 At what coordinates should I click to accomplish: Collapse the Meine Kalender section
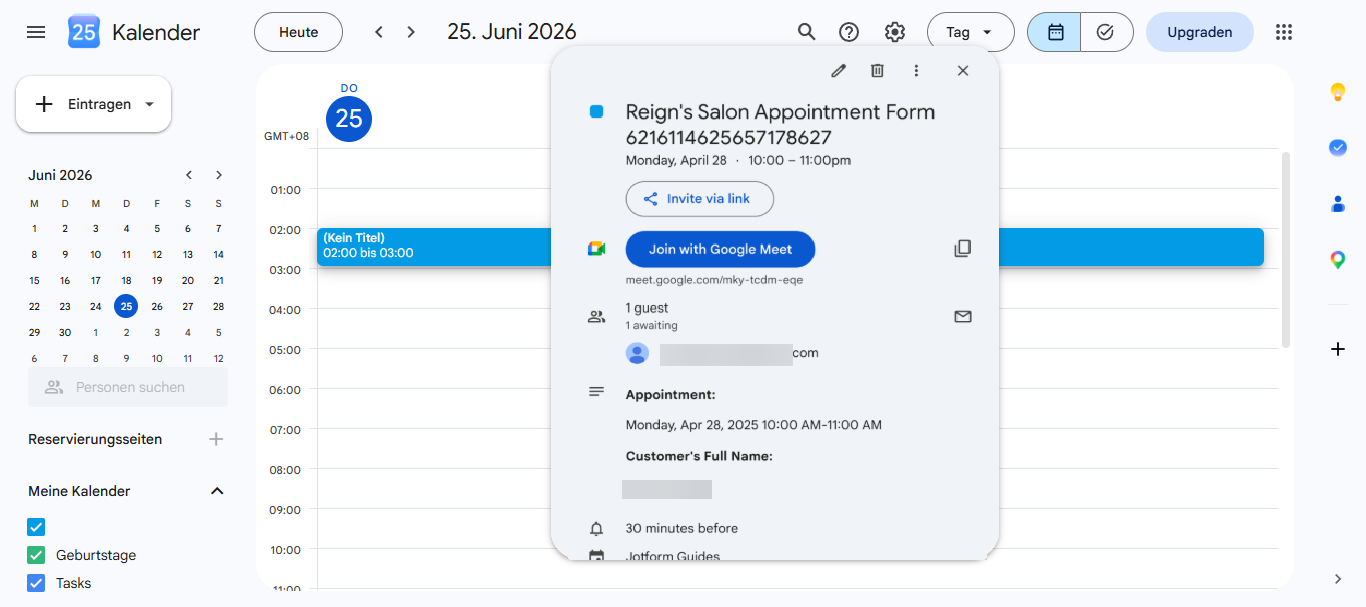pyautogui.click(x=216, y=491)
